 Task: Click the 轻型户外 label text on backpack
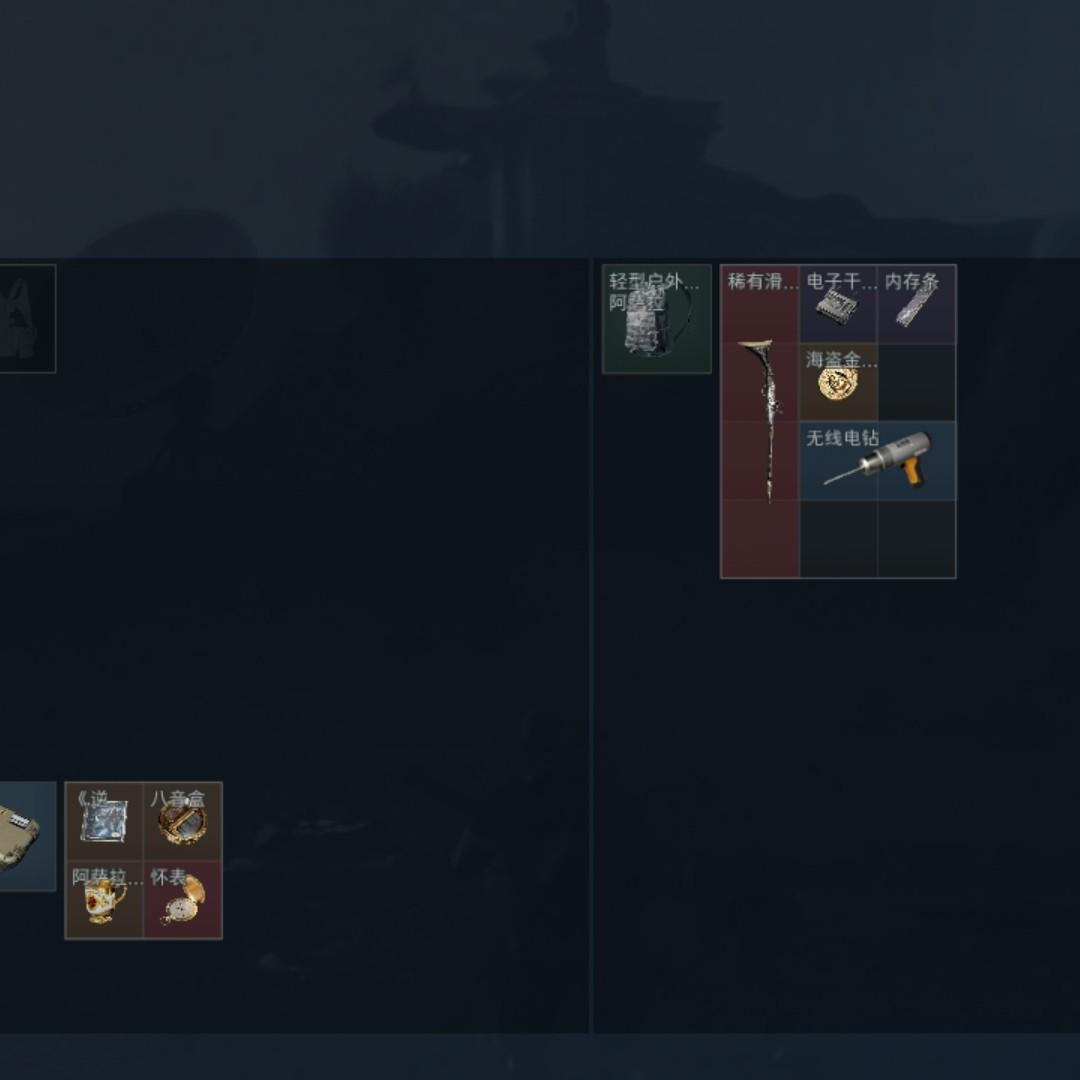(654, 282)
